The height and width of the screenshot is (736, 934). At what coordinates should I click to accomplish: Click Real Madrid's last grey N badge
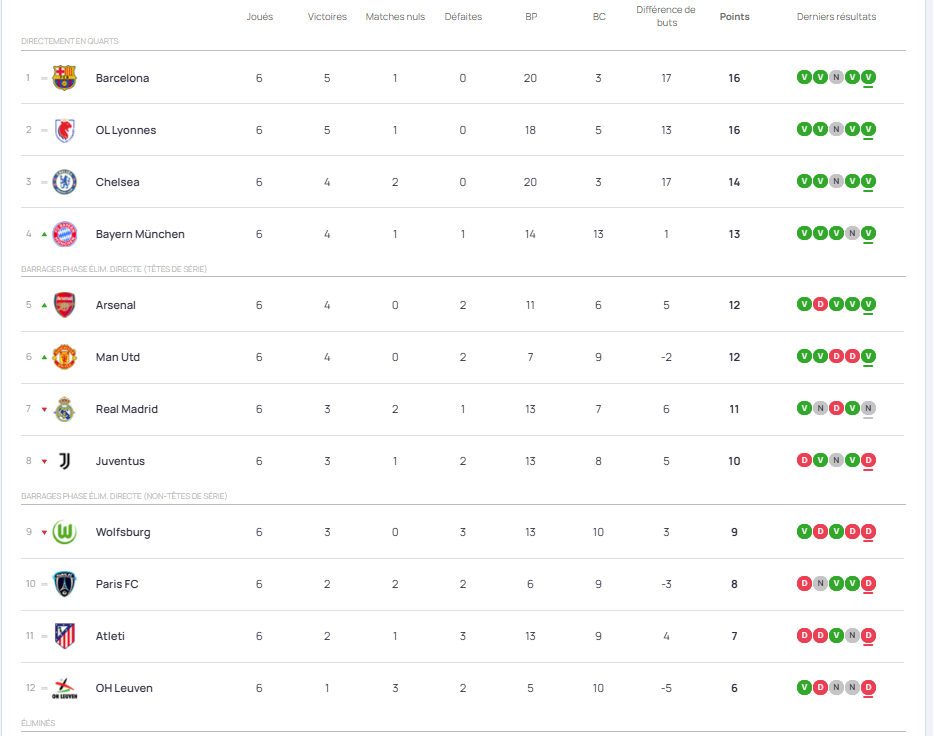click(x=868, y=409)
